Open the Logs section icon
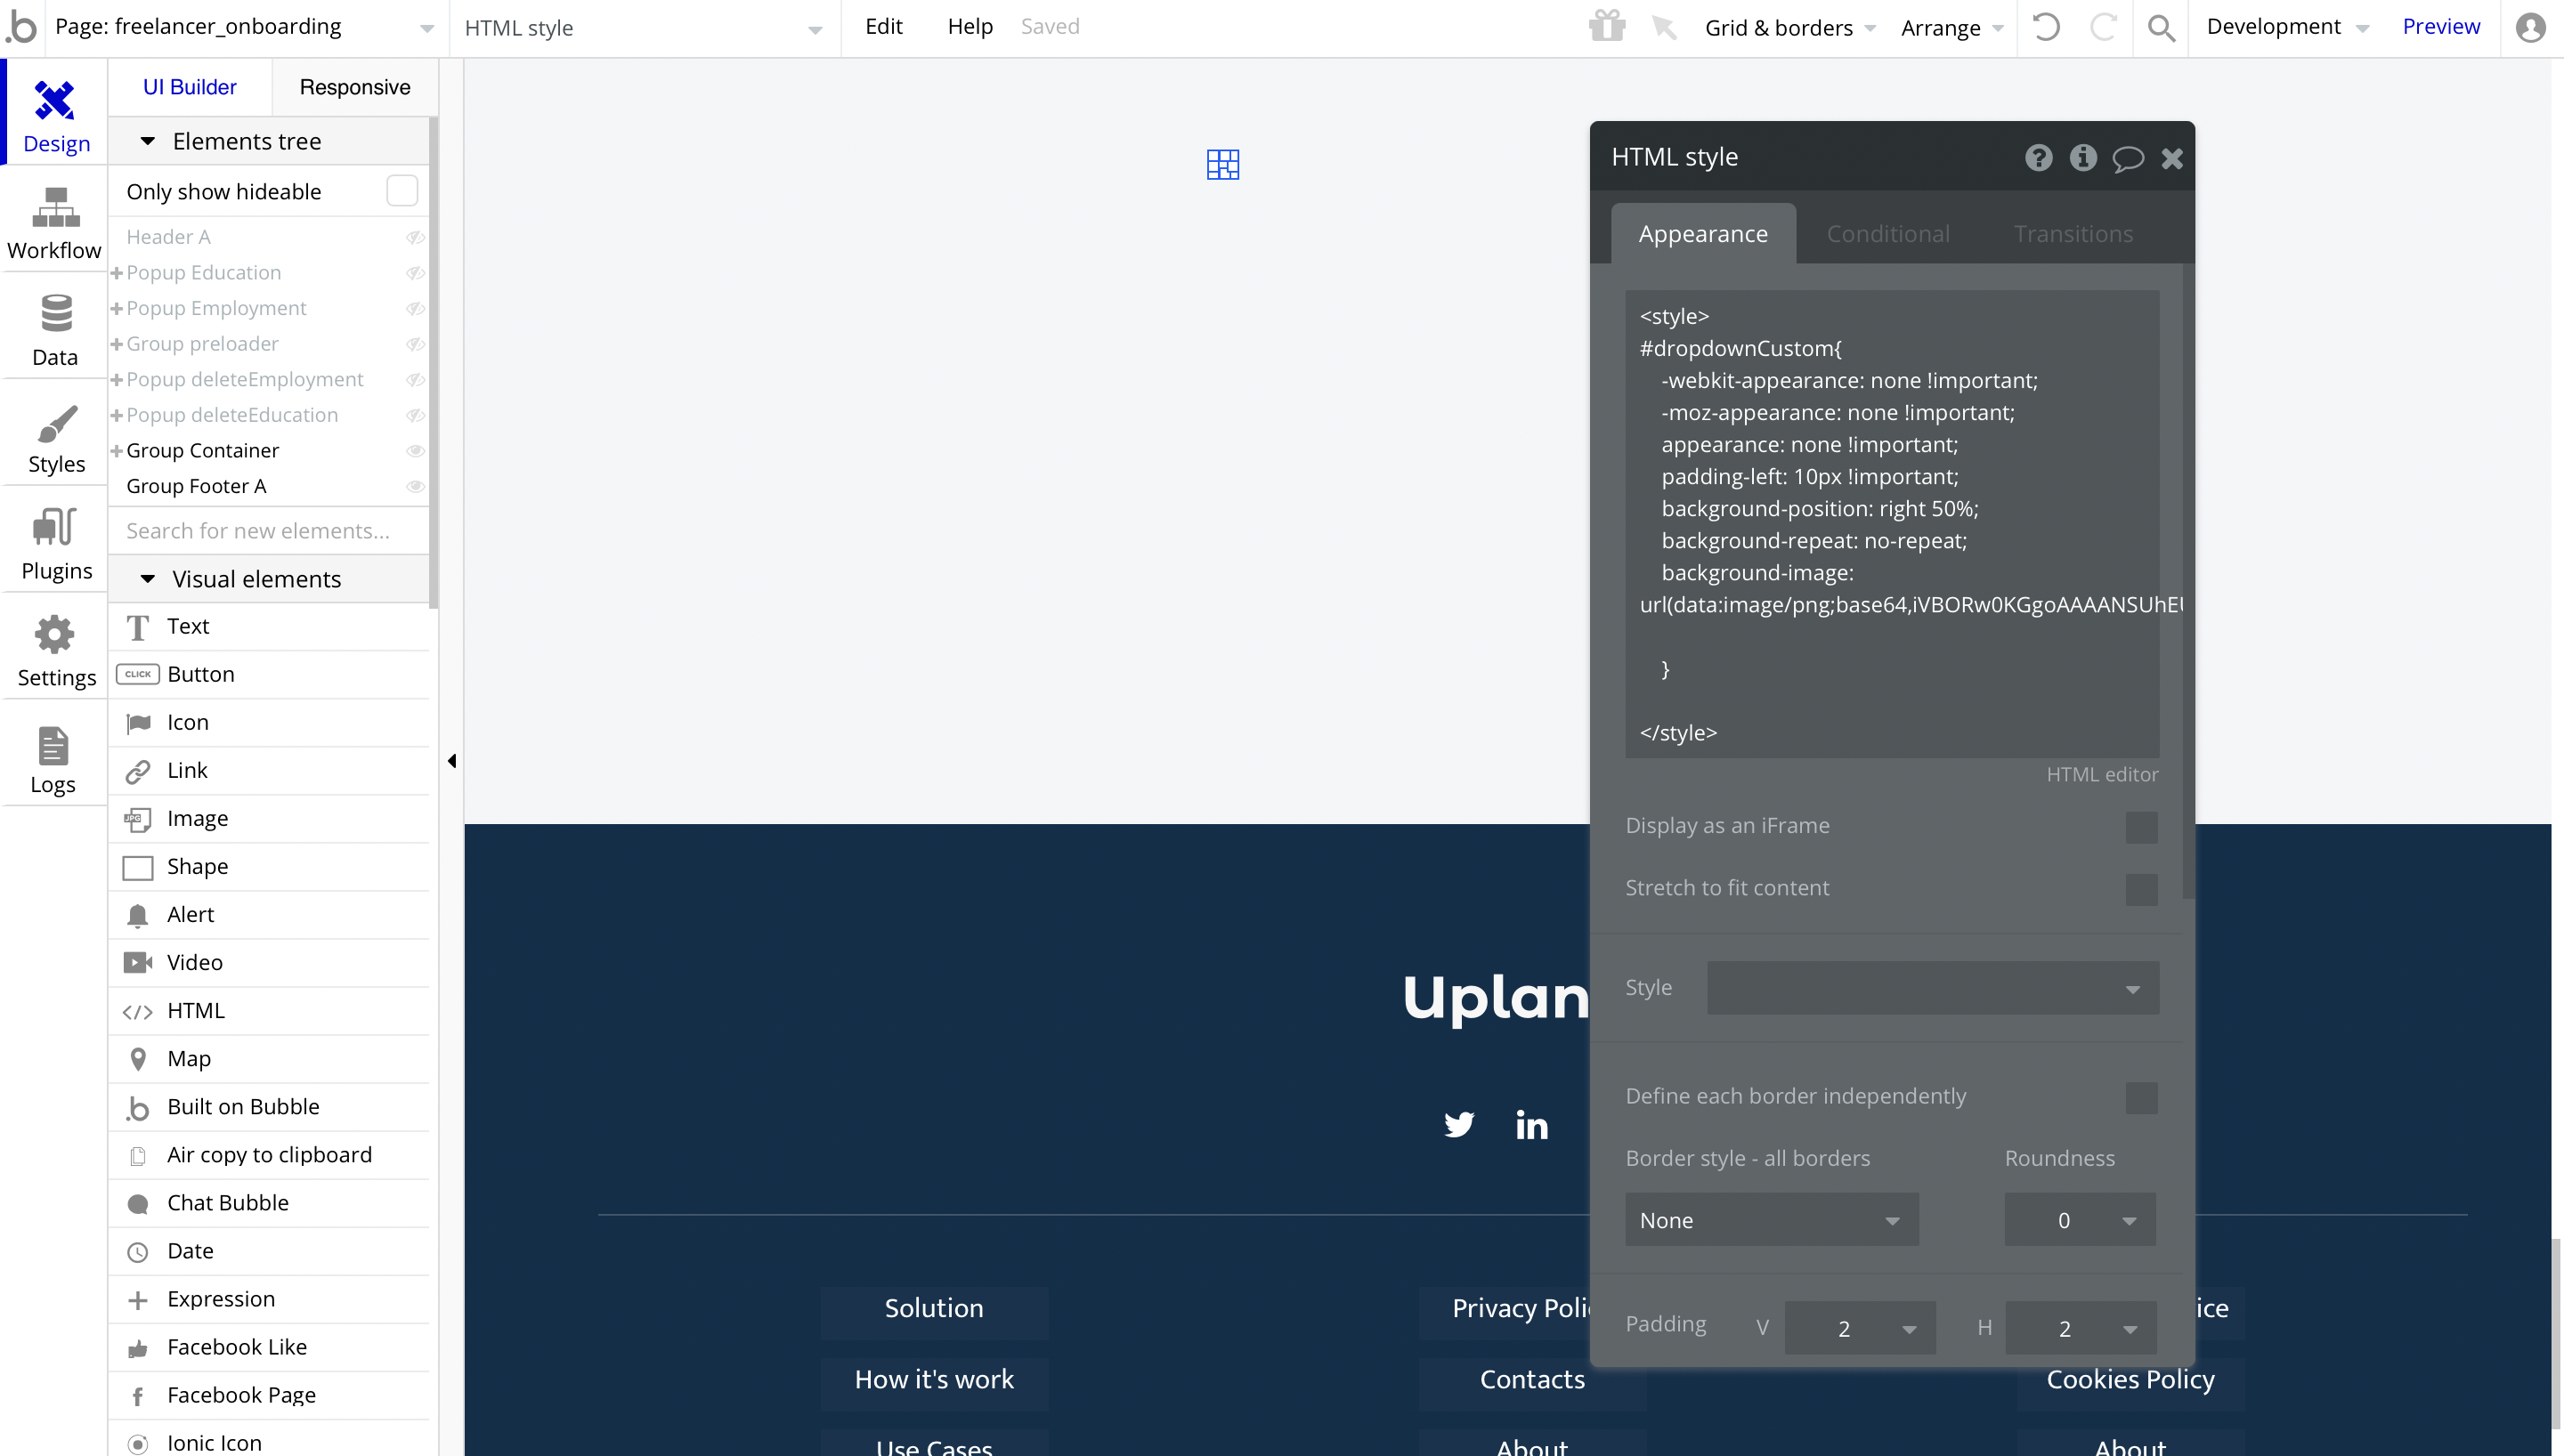Image resolution: width=2564 pixels, height=1456 pixels. (53, 745)
